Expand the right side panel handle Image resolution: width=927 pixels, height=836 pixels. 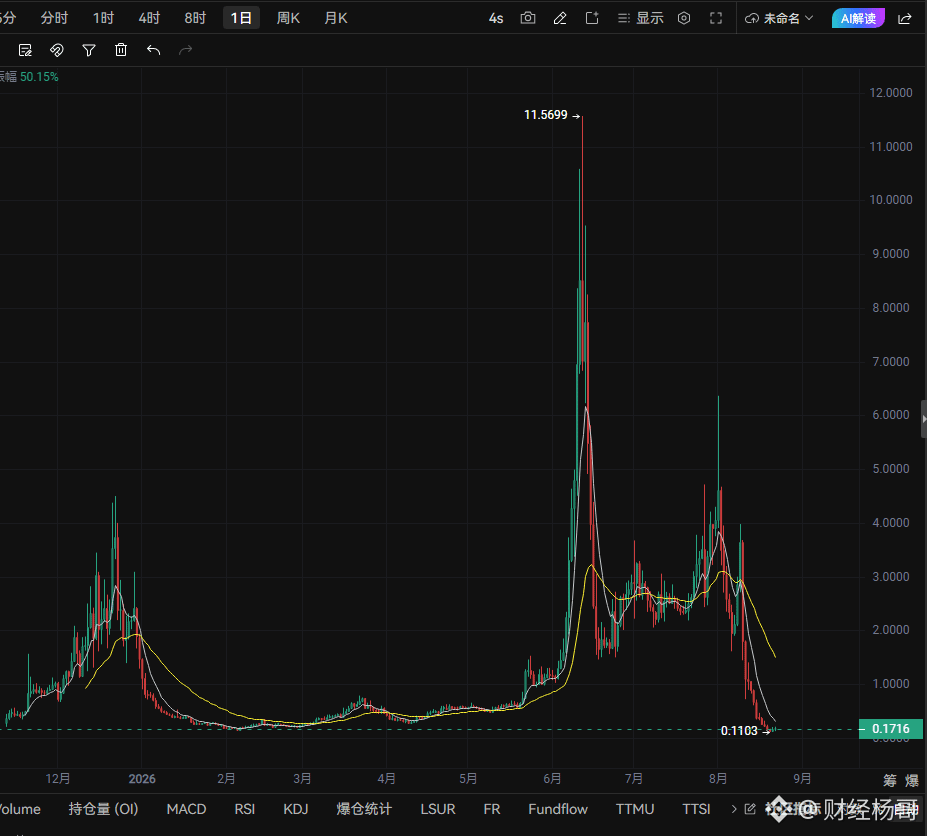pos(924,419)
